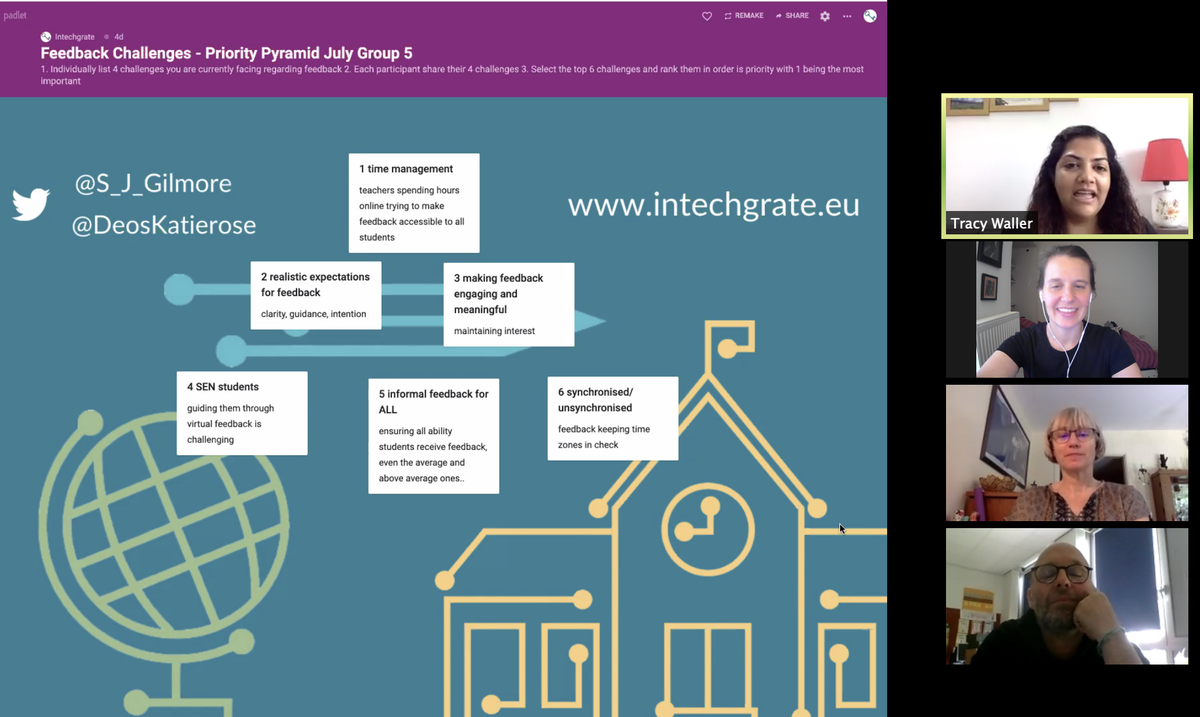Select the video tile of woman wearing earphones

1067,309
